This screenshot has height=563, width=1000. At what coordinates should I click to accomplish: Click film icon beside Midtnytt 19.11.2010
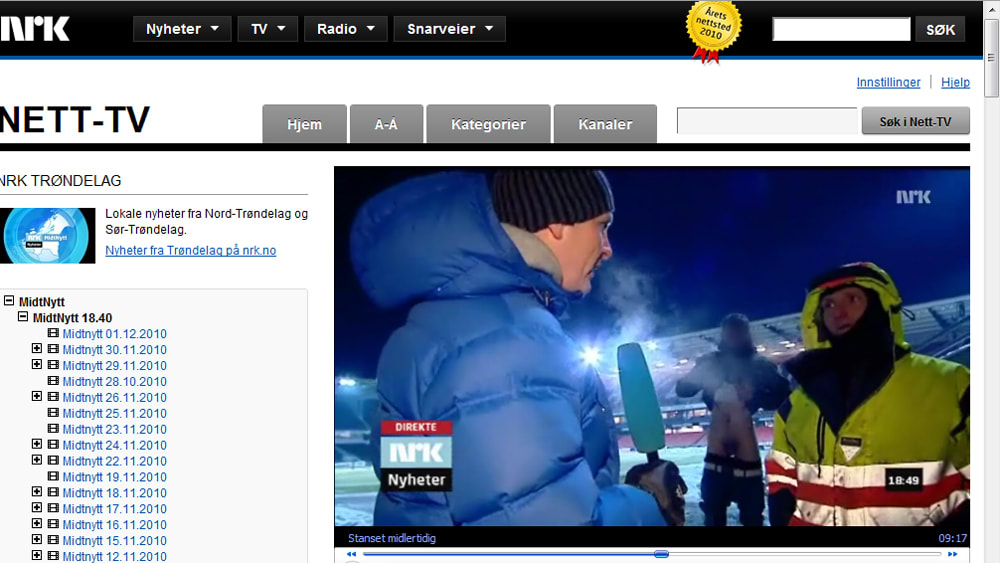pos(53,477)
